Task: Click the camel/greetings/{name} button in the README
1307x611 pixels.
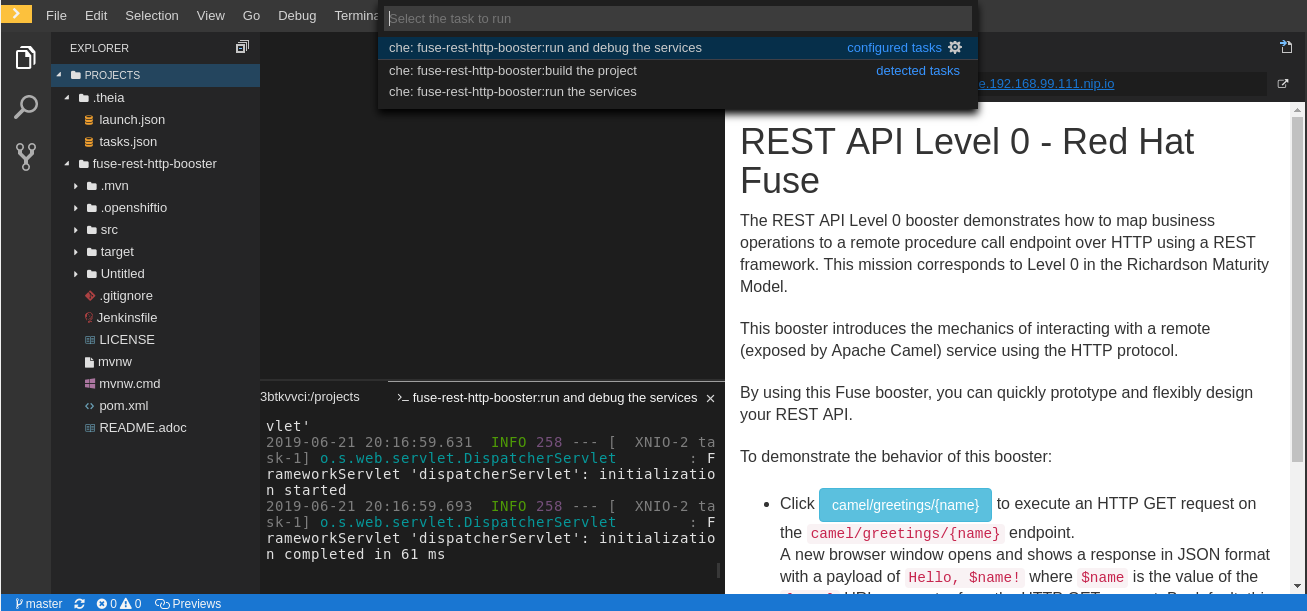Action: tap(905, 504)
